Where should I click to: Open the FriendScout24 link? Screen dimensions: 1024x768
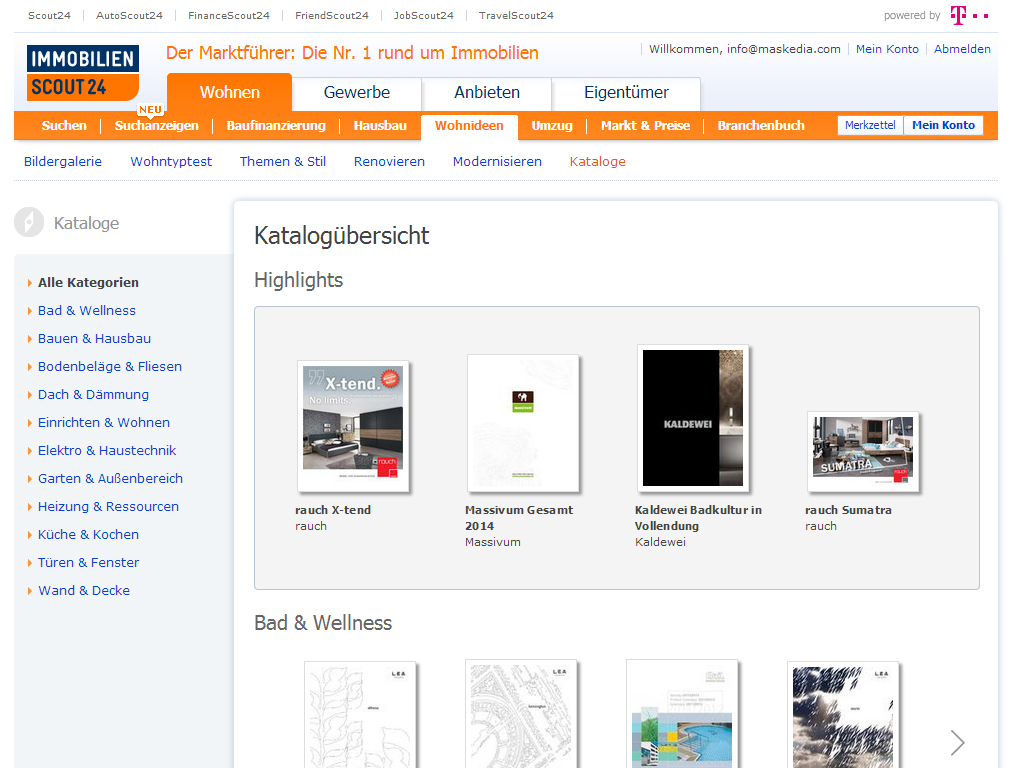[x=332, y=15]
